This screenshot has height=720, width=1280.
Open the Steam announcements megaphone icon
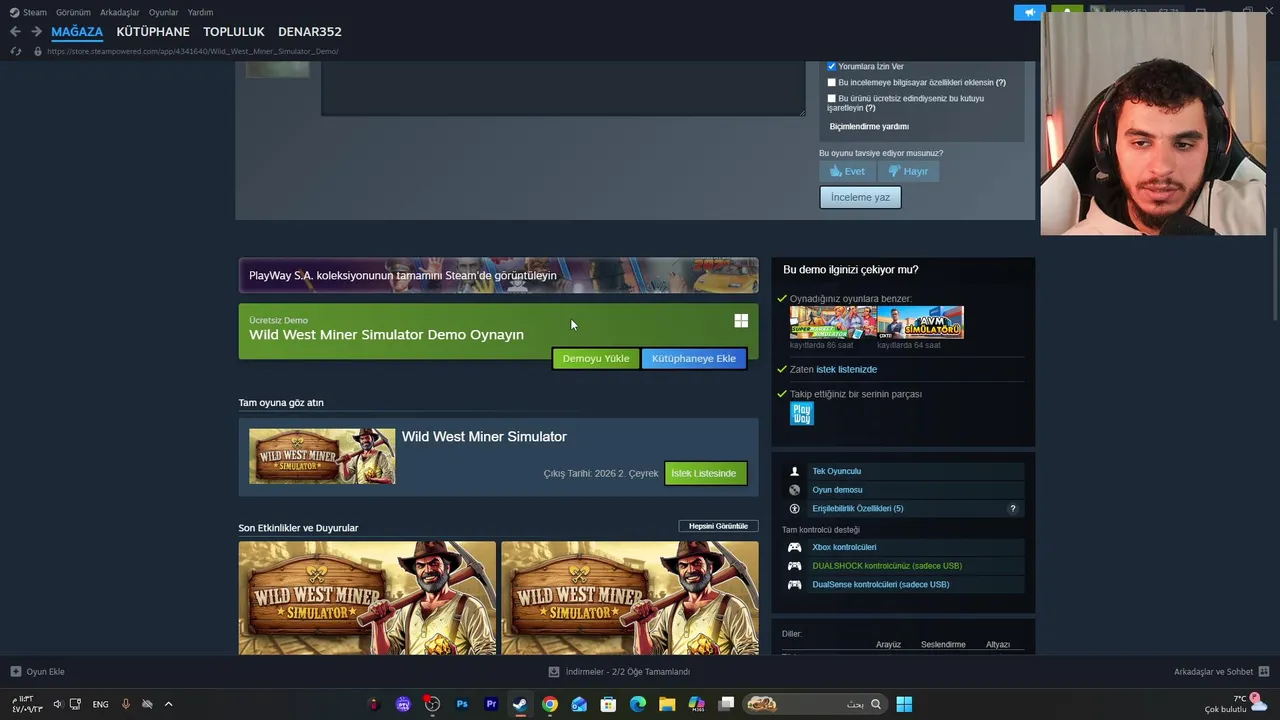1029,12
